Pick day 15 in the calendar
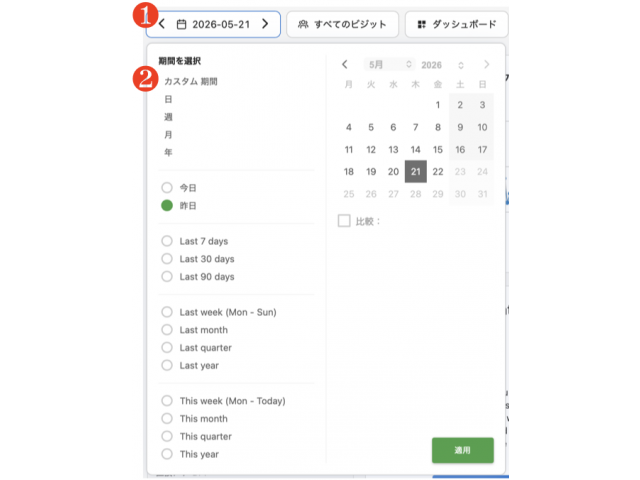This screenshot has width=640, height=480. coord(438,149)
